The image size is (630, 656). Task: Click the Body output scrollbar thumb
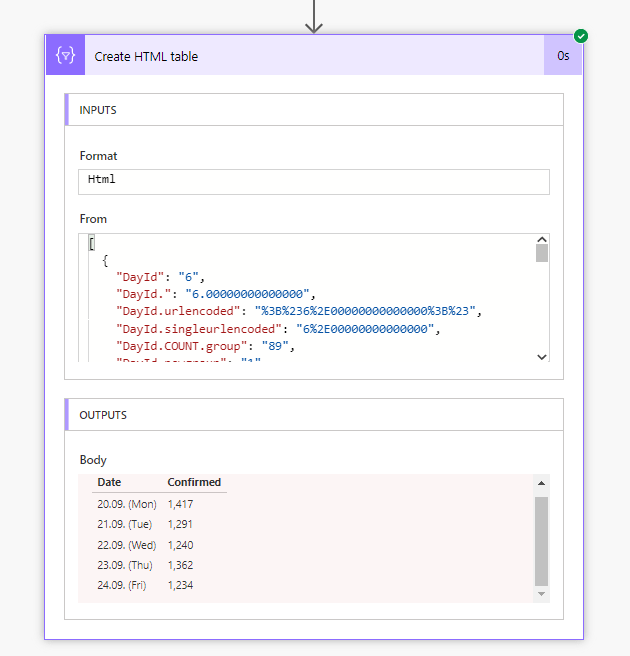542,540
